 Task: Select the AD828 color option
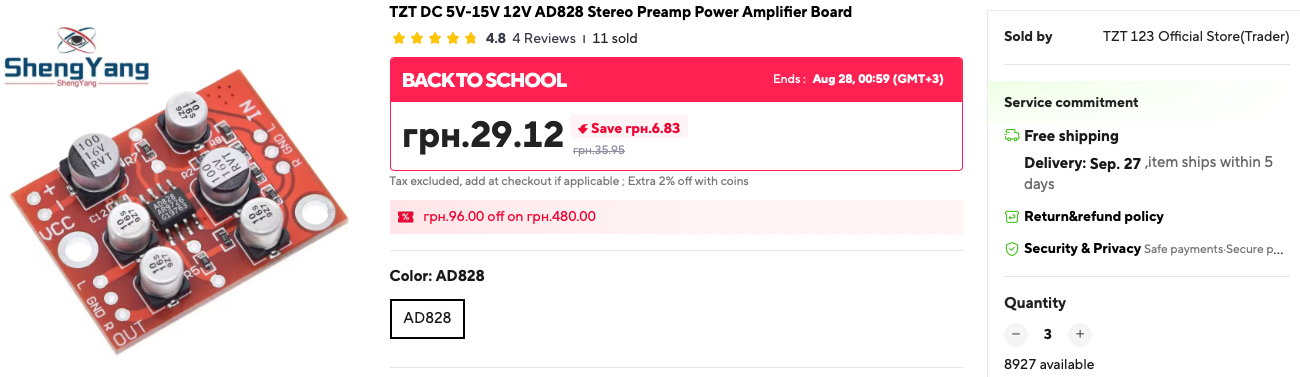tap(427, 319)
